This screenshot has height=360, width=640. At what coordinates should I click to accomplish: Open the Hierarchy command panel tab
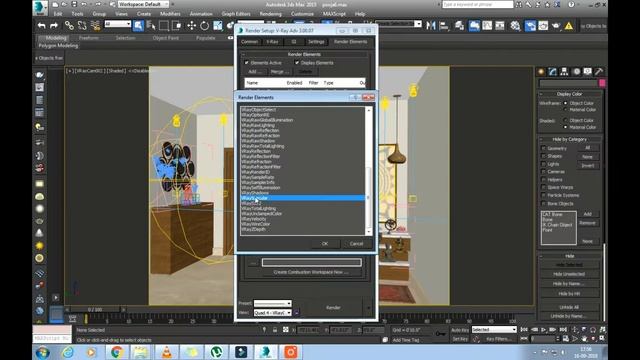pos(564,71)
